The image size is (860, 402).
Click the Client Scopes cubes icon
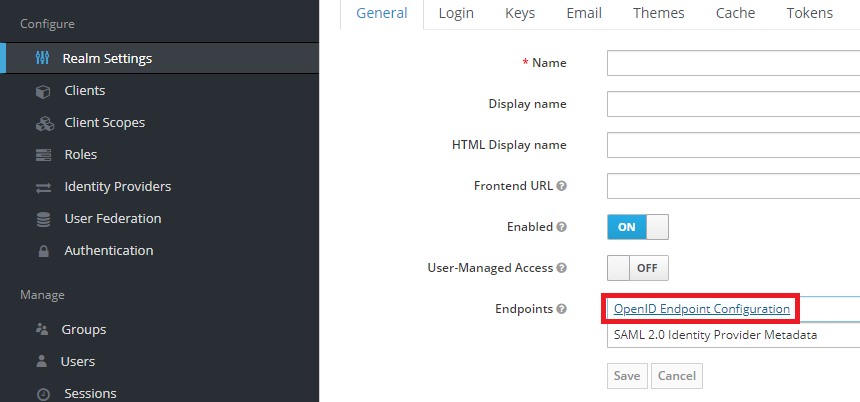coord(44,123)
